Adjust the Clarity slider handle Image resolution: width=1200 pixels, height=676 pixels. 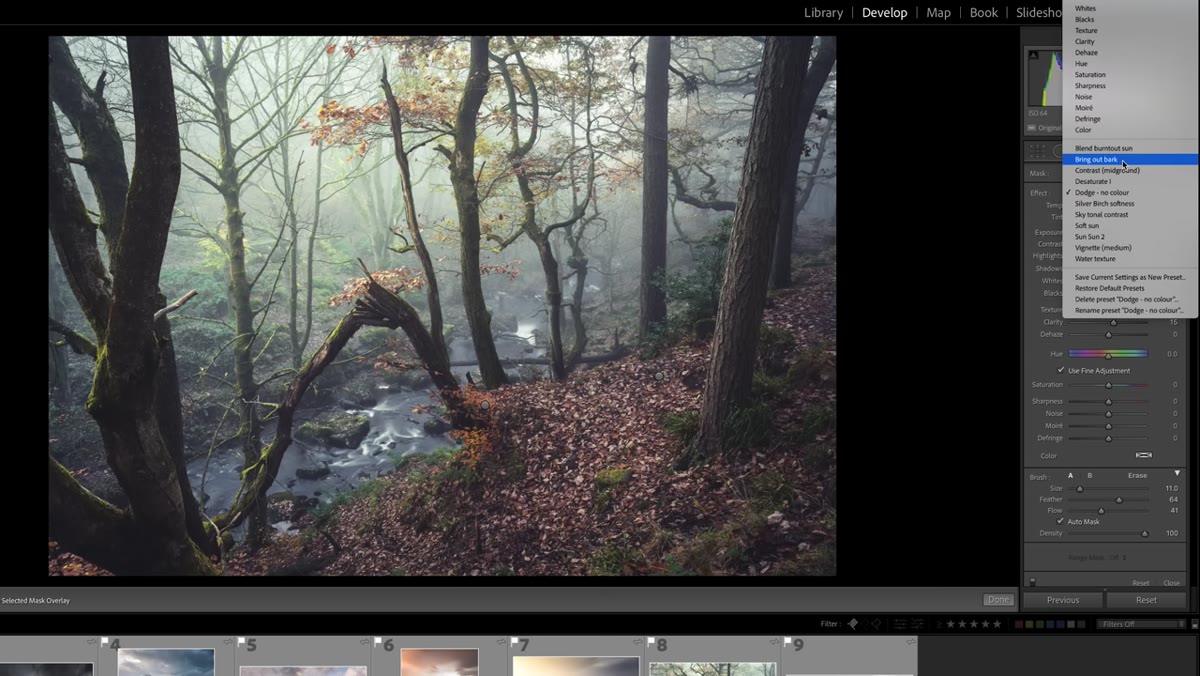pos(1113,322)
